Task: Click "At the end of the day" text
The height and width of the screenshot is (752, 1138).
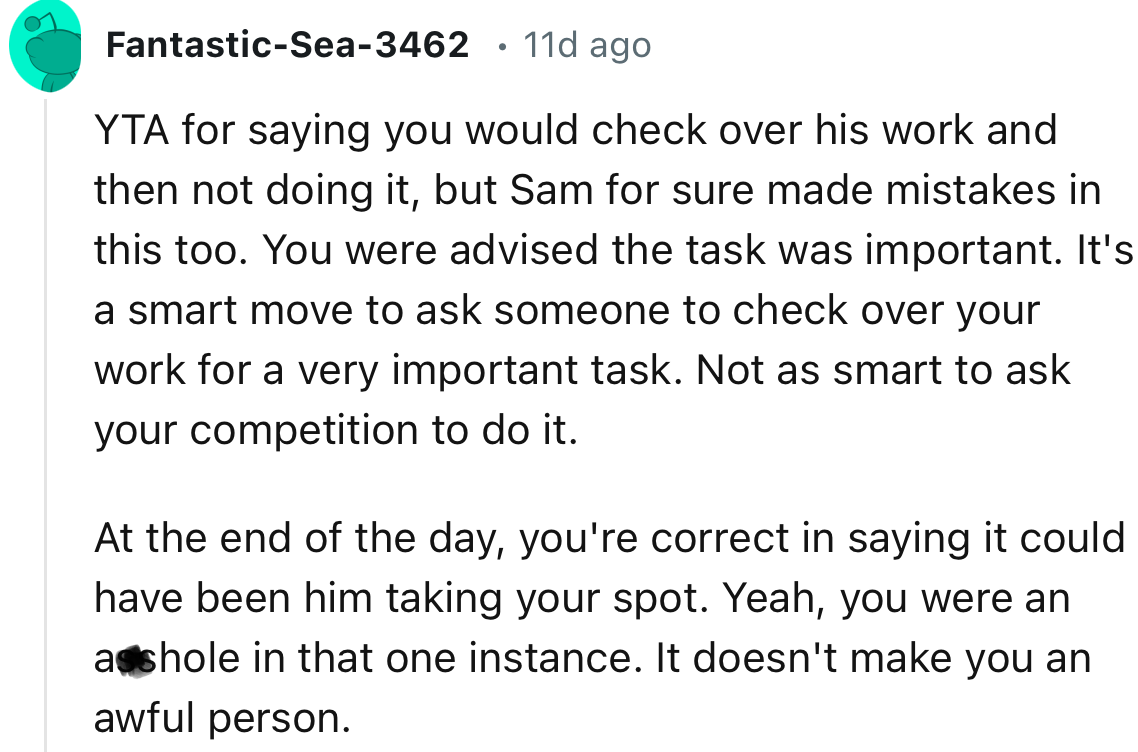Action: click(300, 540)
